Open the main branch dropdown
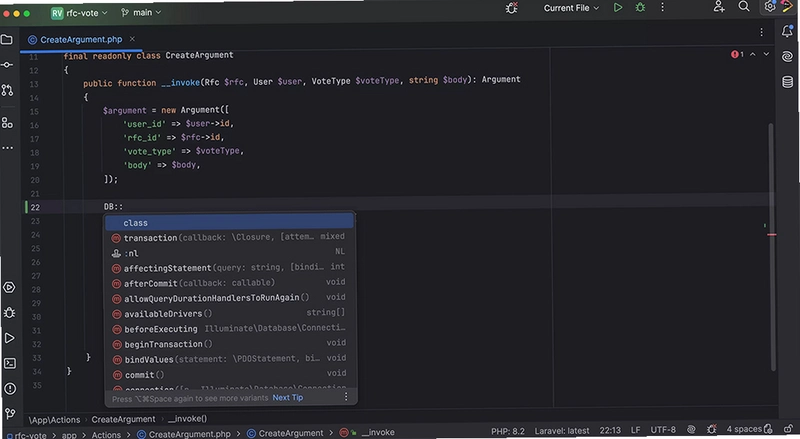 click(x=141, y=12)
